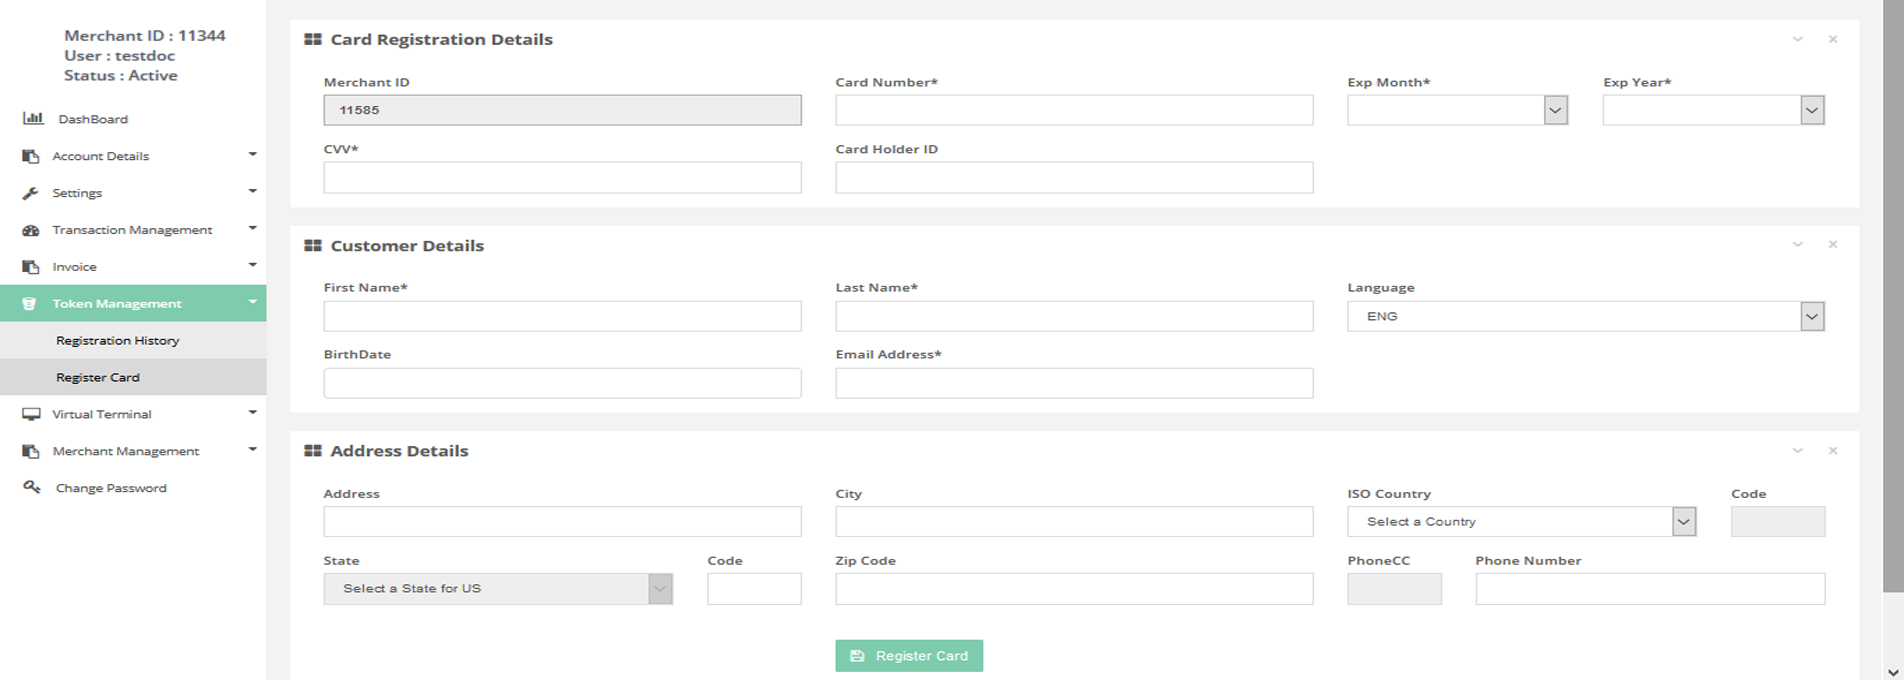The image size is (1904, 680).
Task: Collapse the Card Registration Details panel
Action: tap(1797, 39)
